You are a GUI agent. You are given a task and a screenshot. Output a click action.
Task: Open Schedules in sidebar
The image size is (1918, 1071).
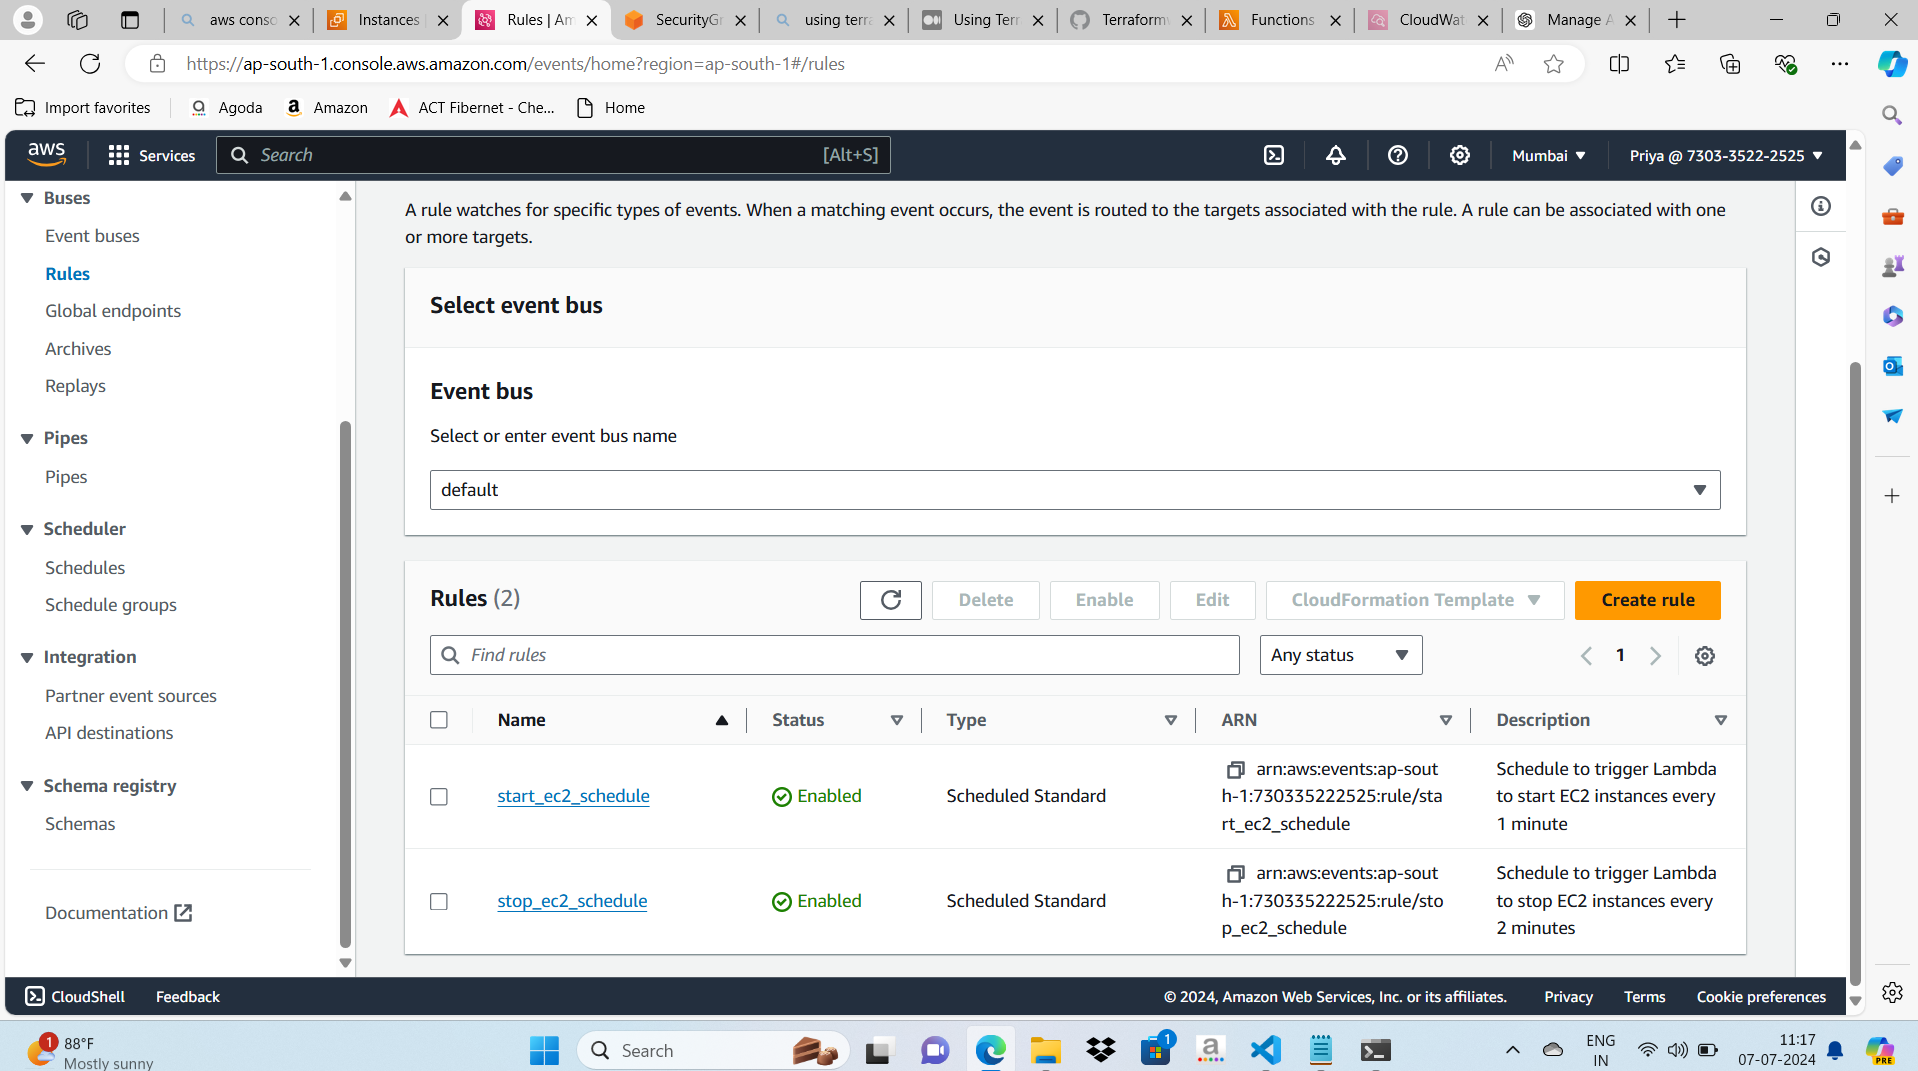click(x=85, y=568)
